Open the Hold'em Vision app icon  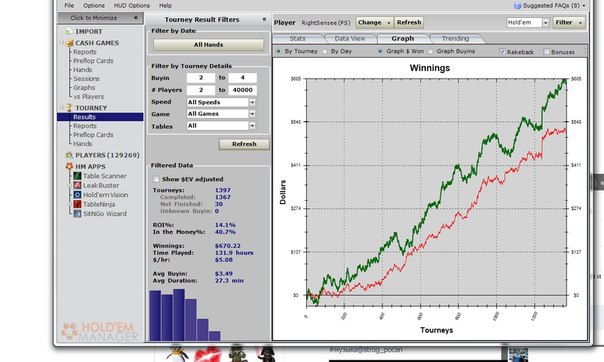(x=77, y=195)
